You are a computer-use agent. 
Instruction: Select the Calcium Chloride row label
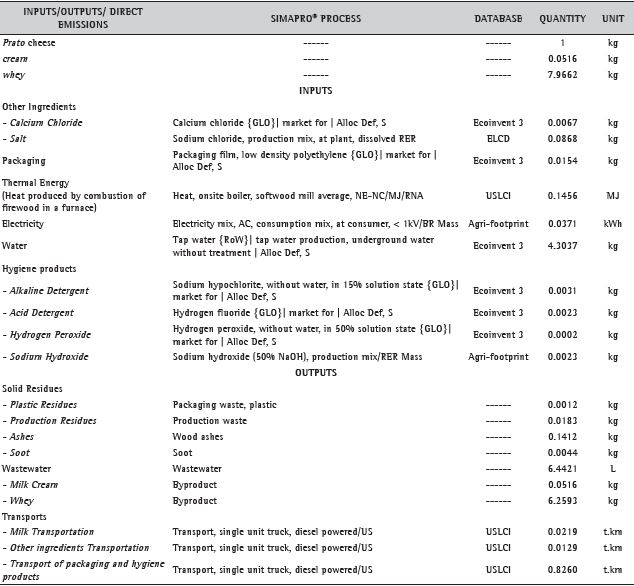click(x=44, y=123)
